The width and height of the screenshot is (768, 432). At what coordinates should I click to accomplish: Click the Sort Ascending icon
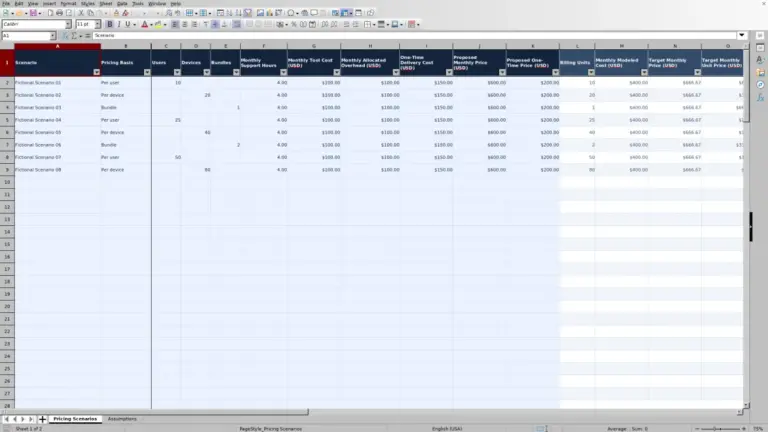point(229,13)
